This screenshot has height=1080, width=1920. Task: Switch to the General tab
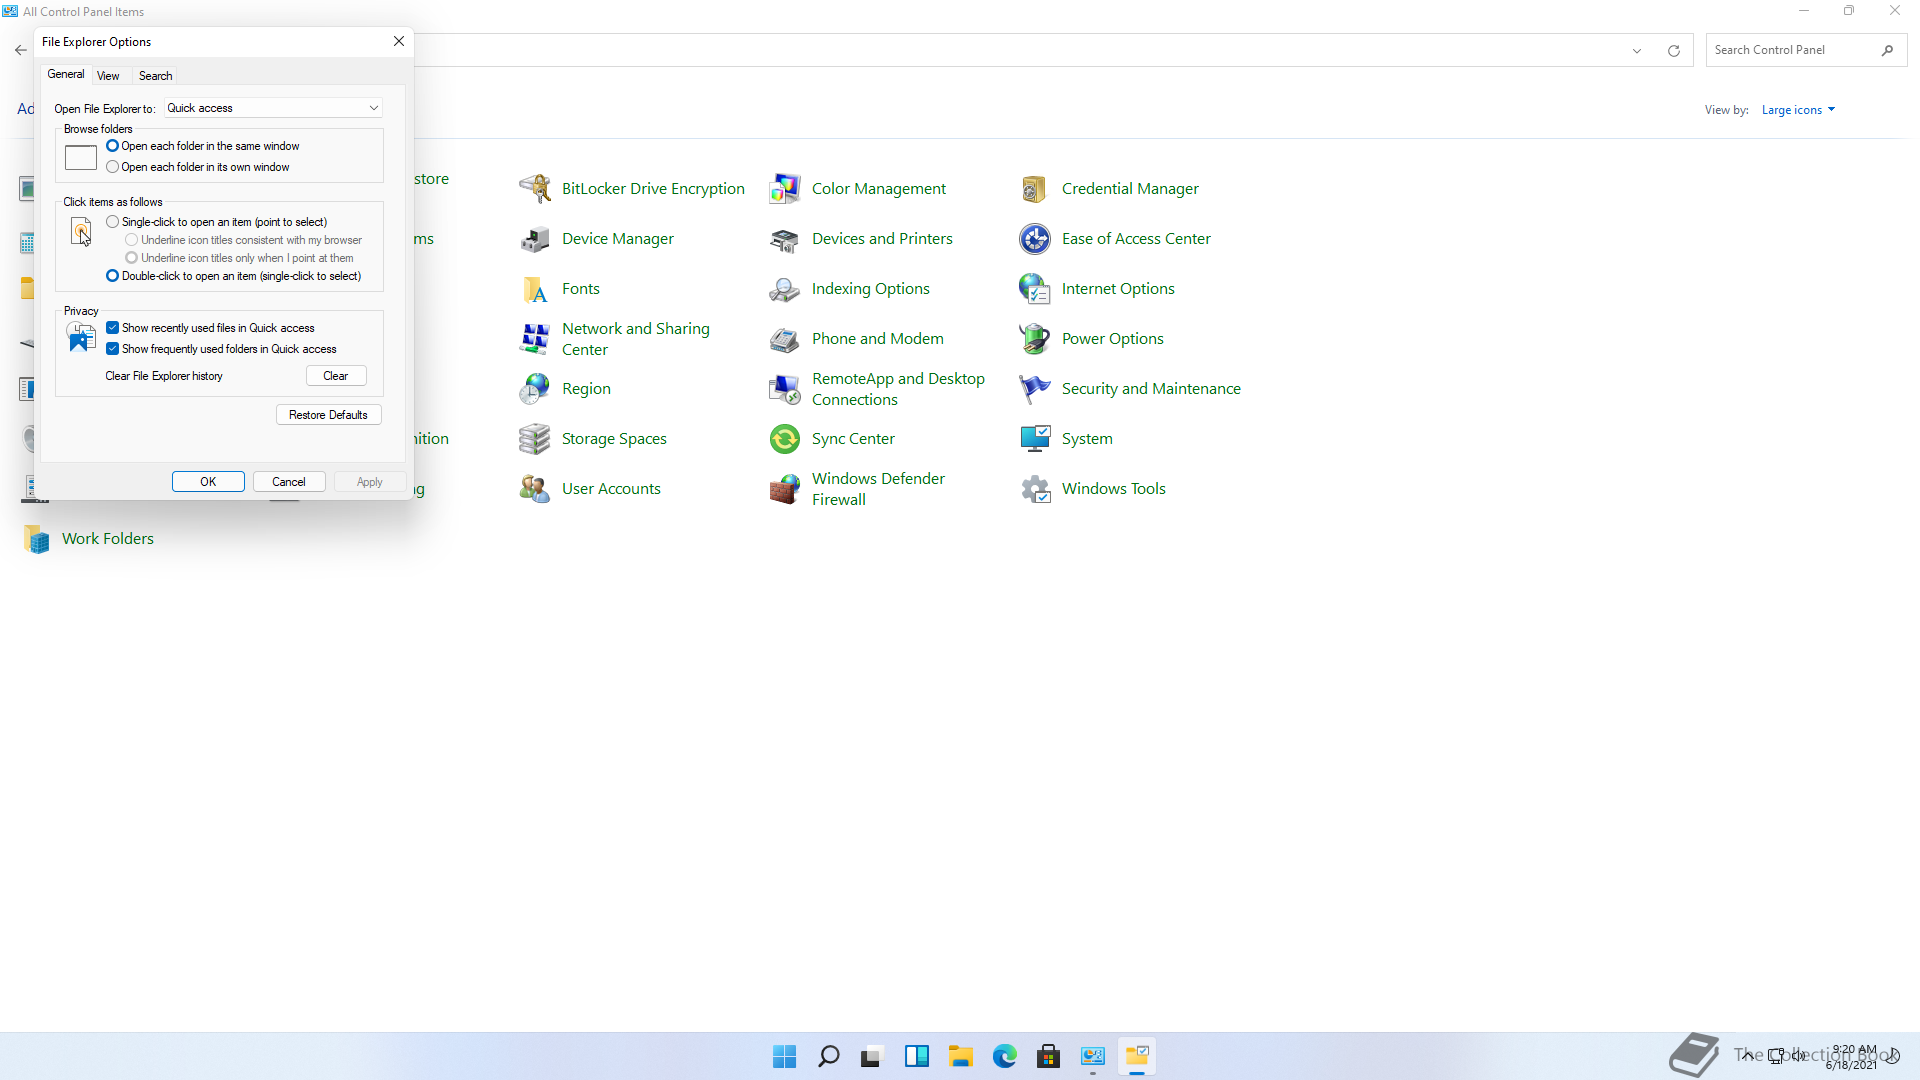pos(66,74)
